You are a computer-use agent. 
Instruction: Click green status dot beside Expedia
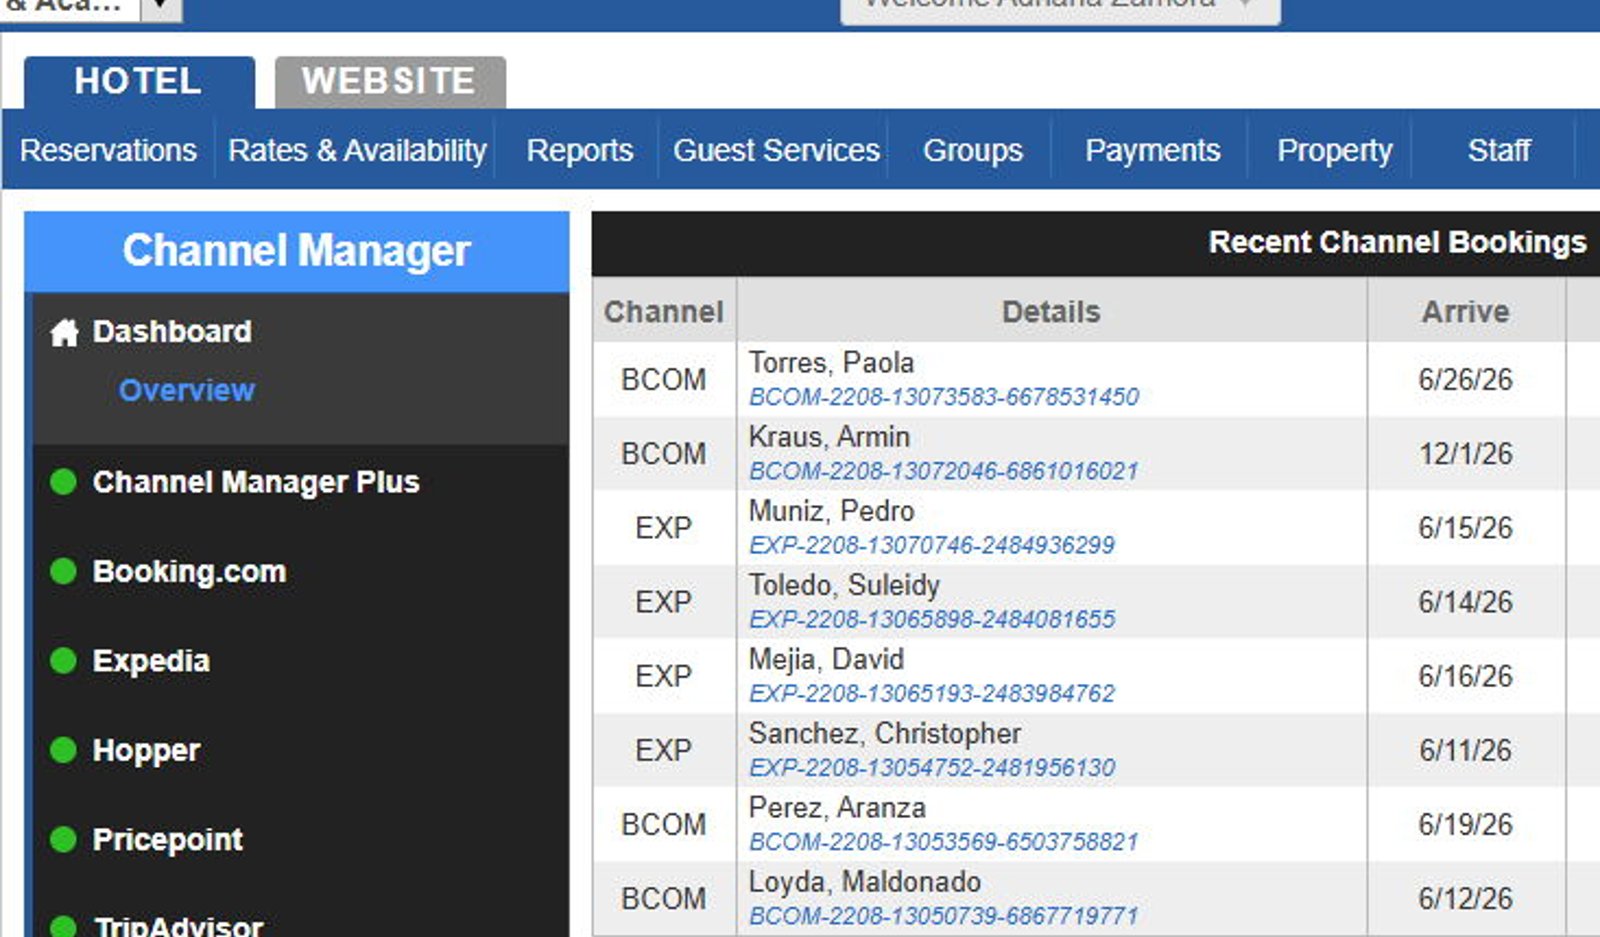(x=63, y=661)
